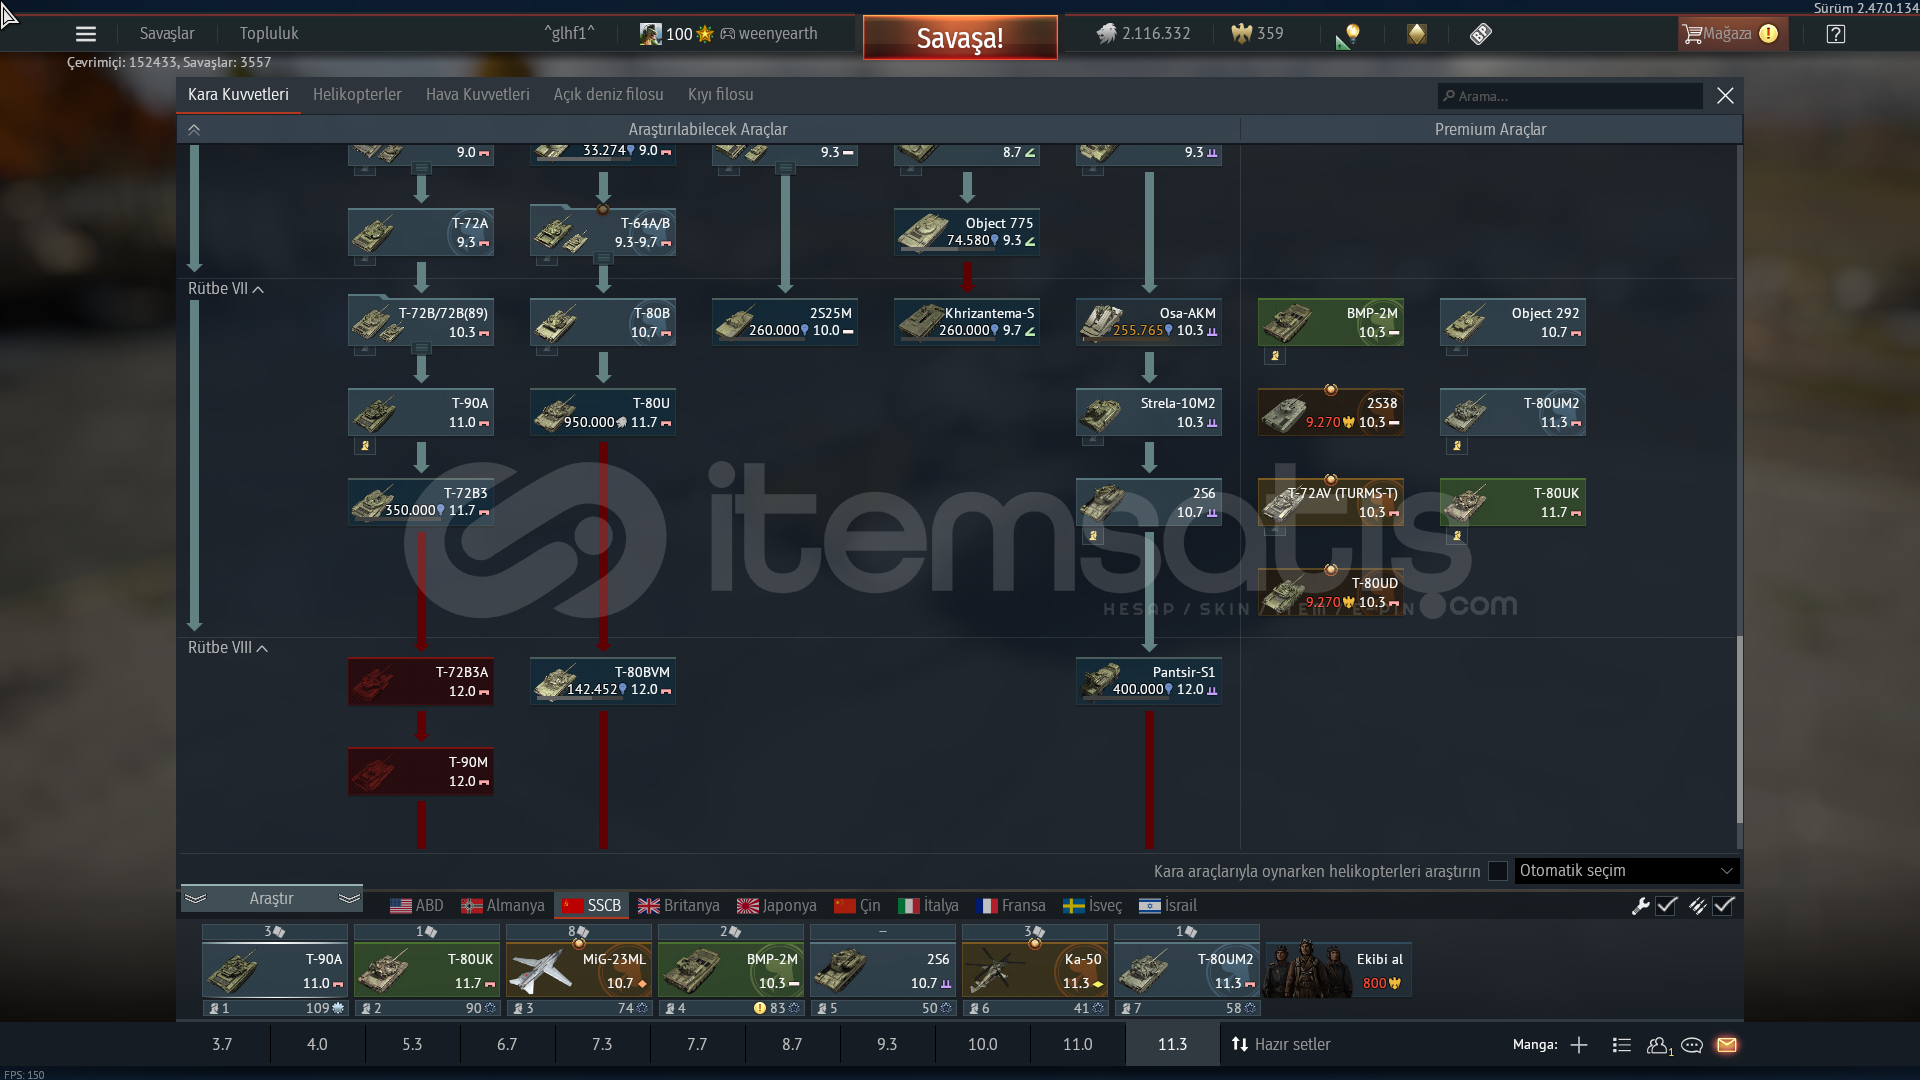Open the Otomatik seçim dropdown
1920x1080 pixels.
point(1627,871)
